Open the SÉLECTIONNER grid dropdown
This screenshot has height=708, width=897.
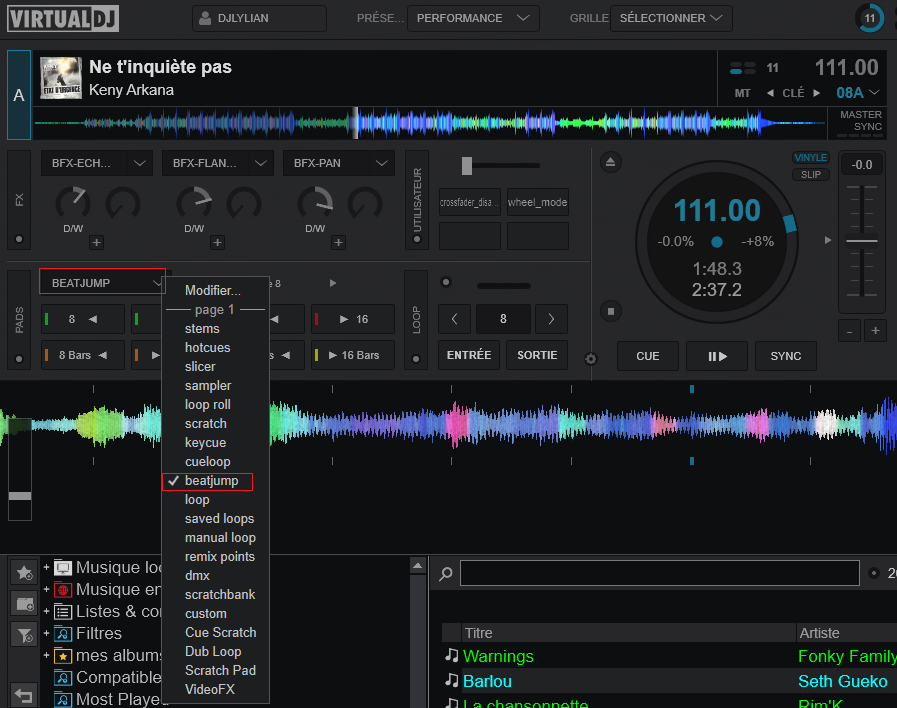click(671, 18)
